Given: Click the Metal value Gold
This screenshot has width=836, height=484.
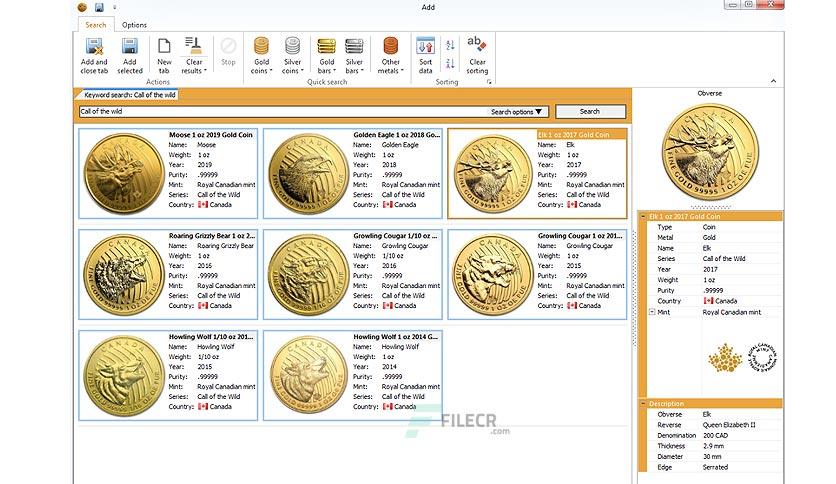Looking at the screenshot, I should pos(709,238).
